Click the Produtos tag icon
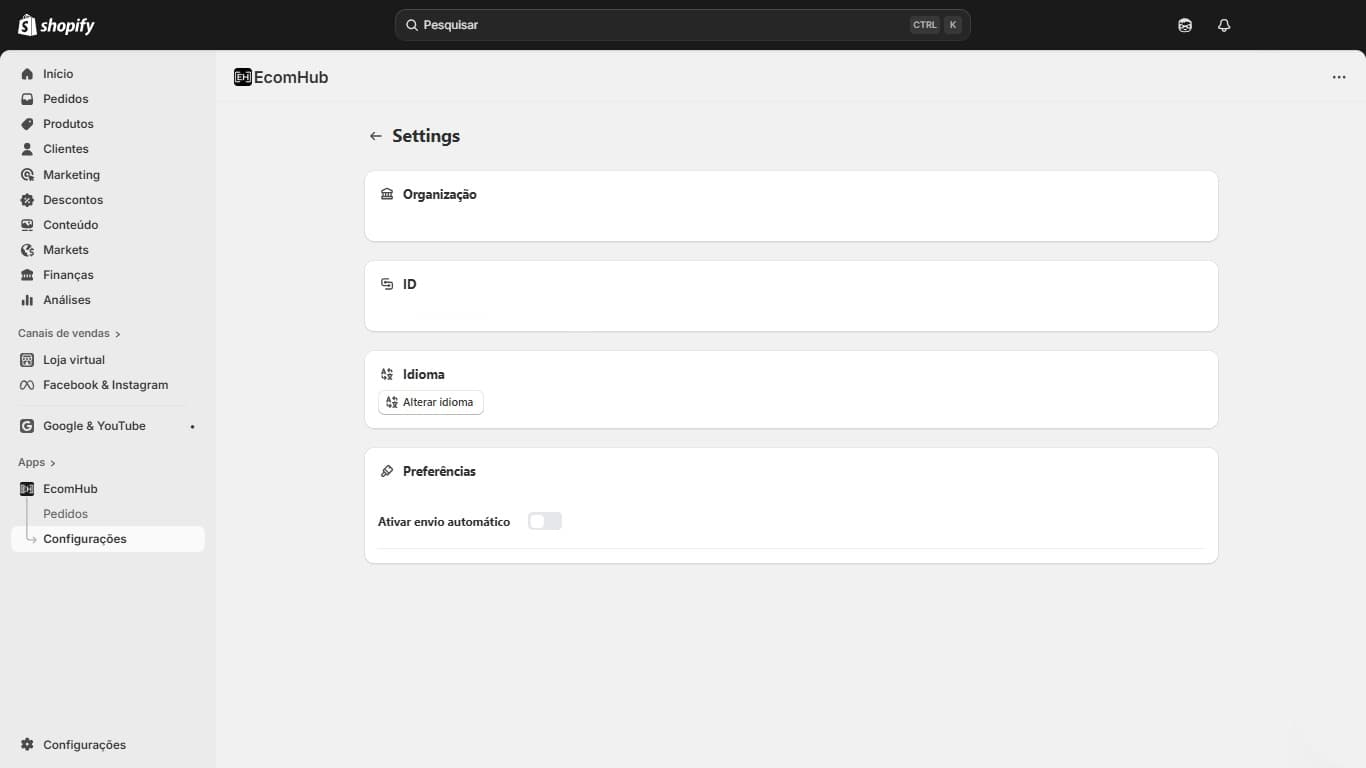The width and height of the screenshot is (1366, 768). click(x=27, y=124)
